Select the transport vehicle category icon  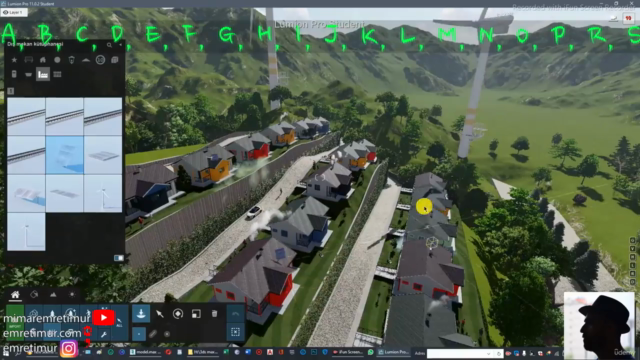29,60
